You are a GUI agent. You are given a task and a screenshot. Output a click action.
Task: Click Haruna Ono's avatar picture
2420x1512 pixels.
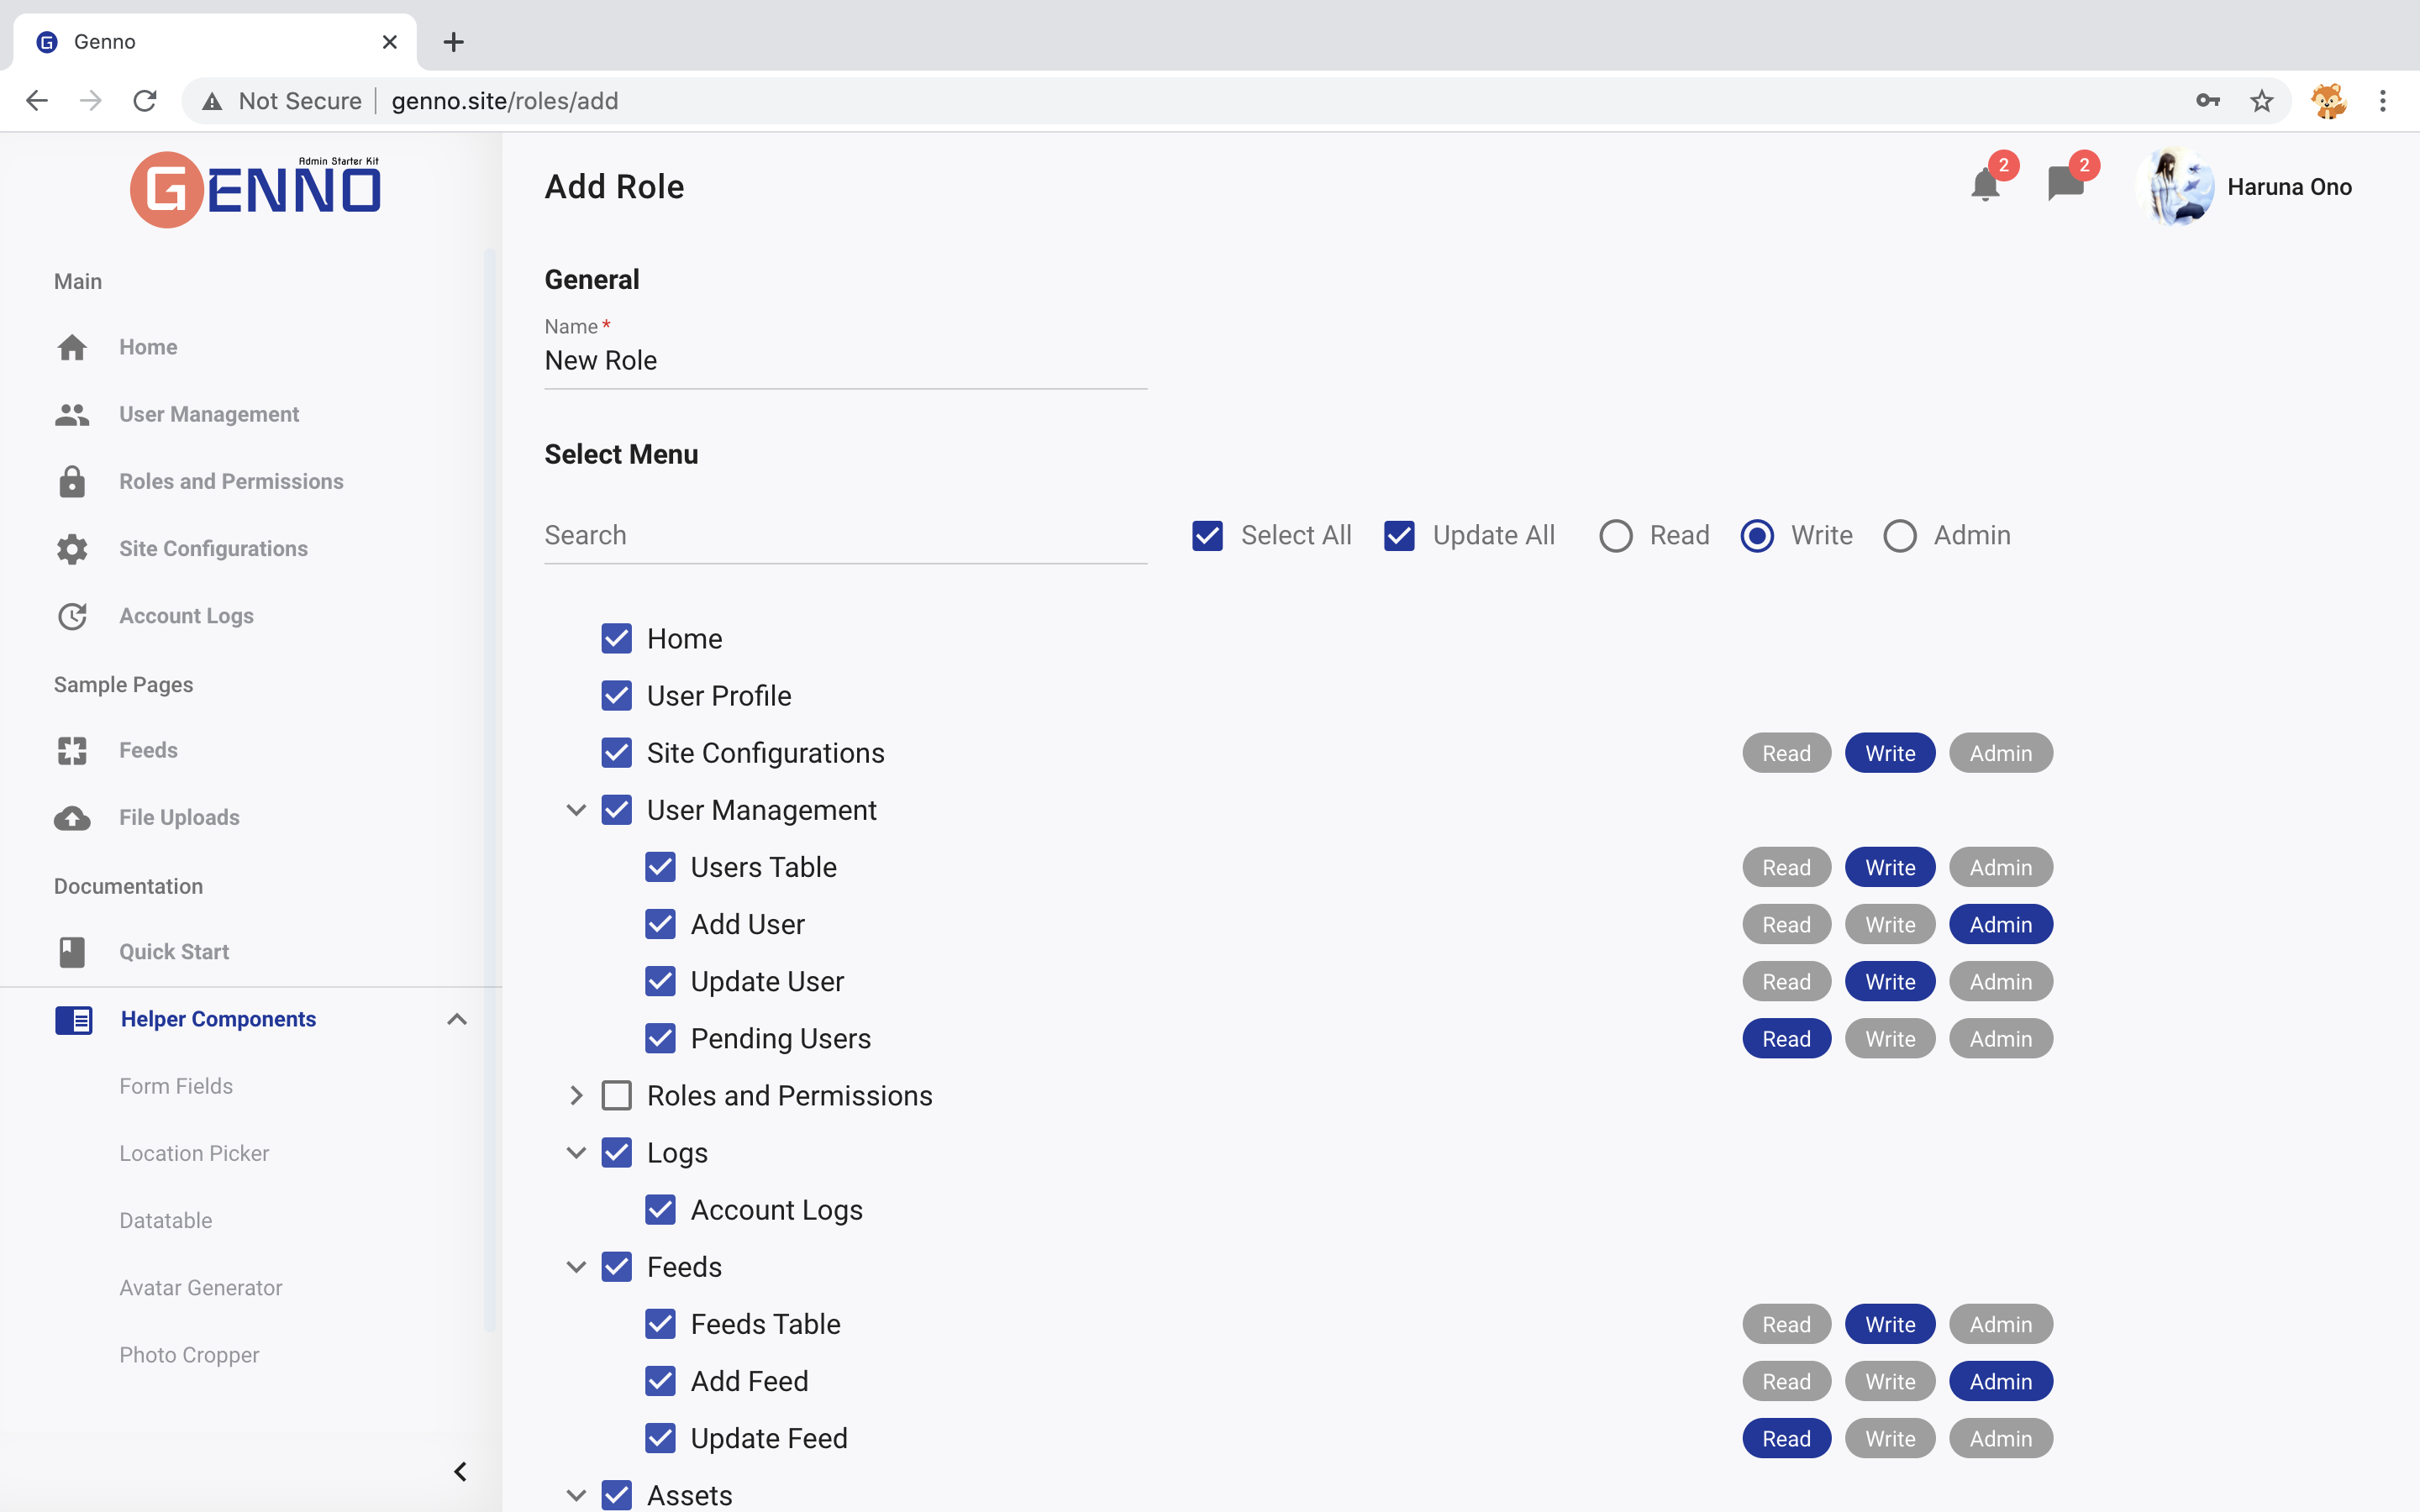[x=2176, y=187]
